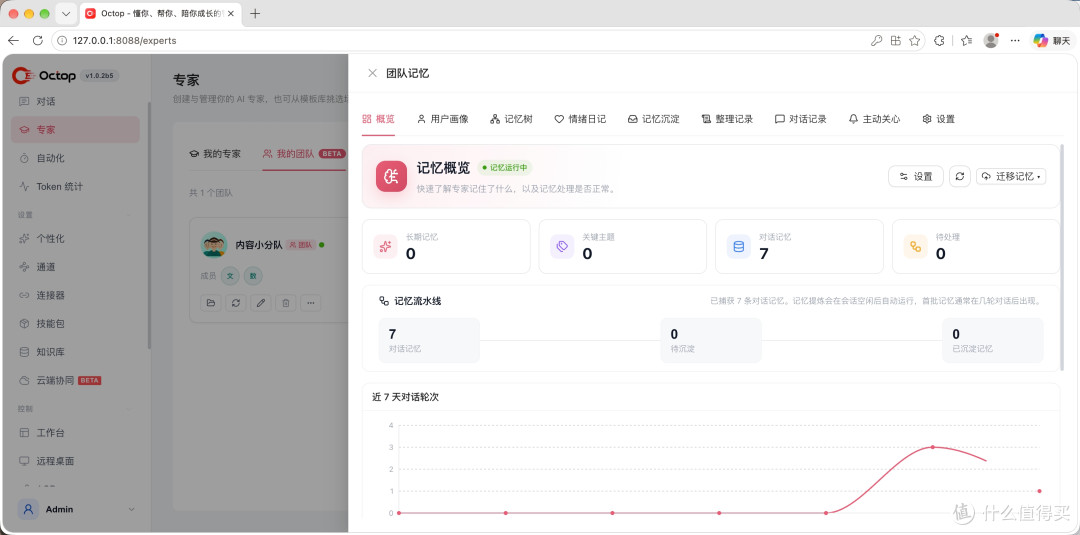Delete the 内容小分队 team
Image resolution: width=1080 pixels, height=535 pixels.
pos(286,302)
